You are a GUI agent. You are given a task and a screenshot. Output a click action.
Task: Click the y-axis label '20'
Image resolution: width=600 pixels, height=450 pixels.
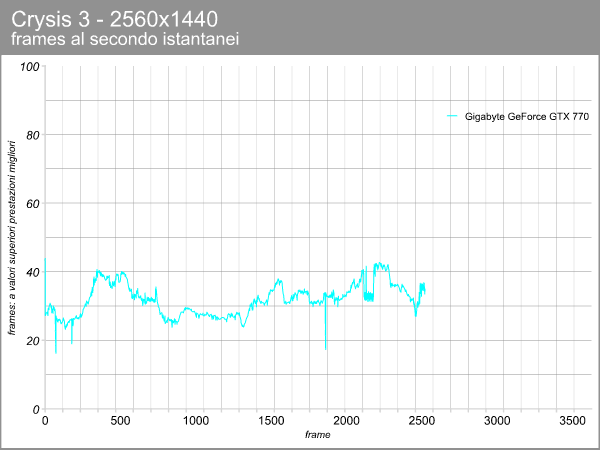[33, 341]
